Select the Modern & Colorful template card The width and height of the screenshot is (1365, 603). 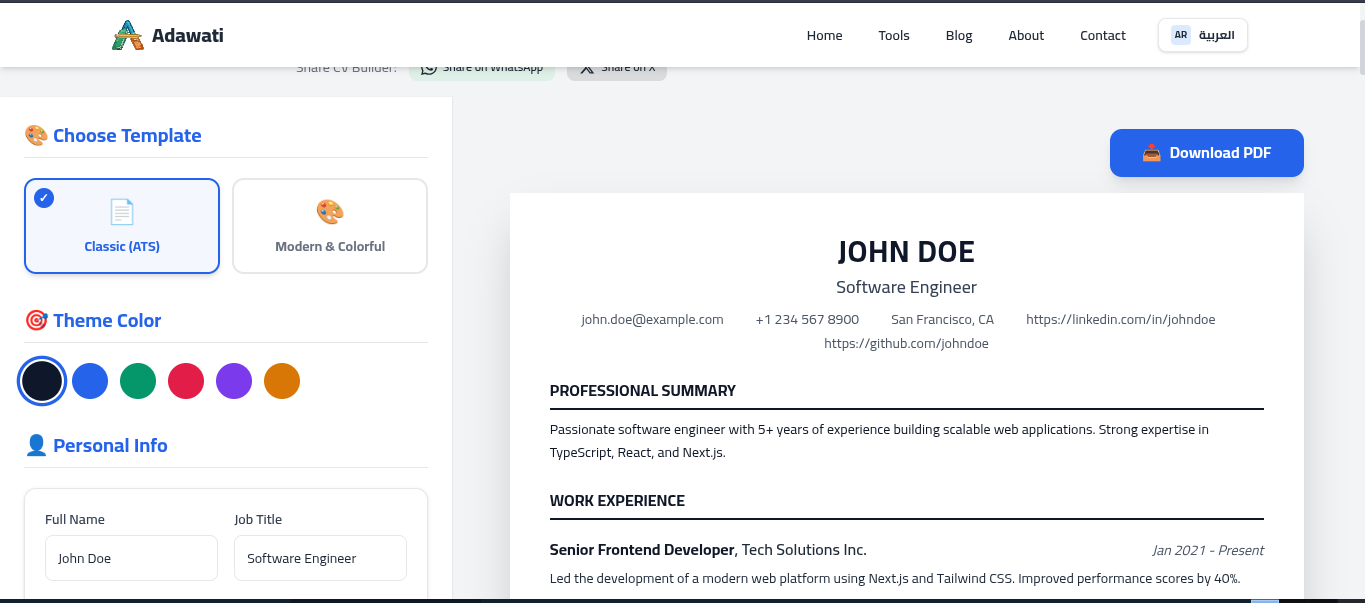(330, 226)
